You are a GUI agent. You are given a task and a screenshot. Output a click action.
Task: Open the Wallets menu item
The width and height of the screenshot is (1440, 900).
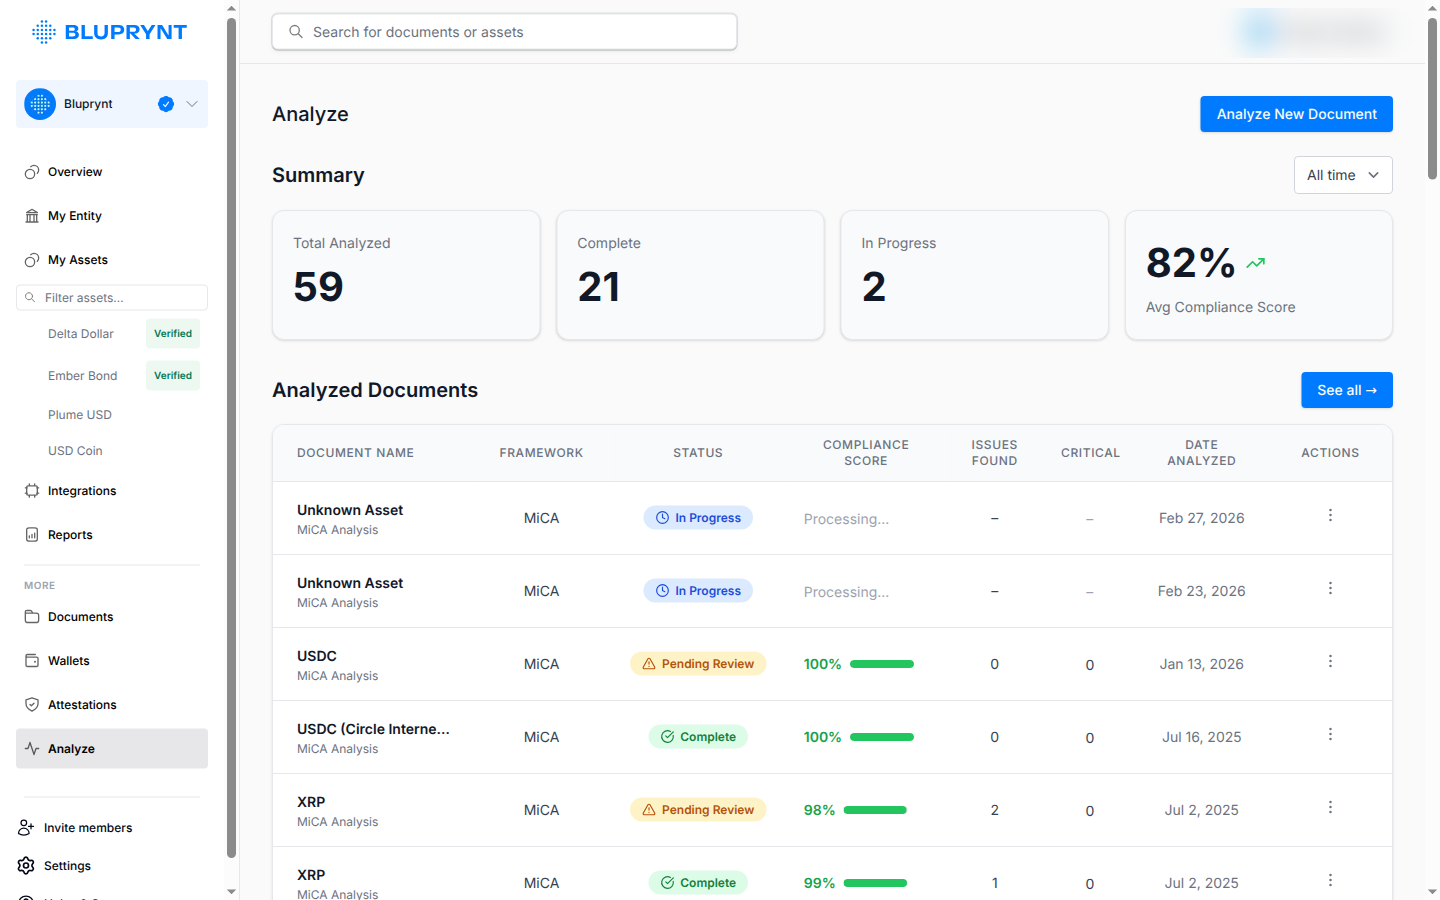coord(112,661)
